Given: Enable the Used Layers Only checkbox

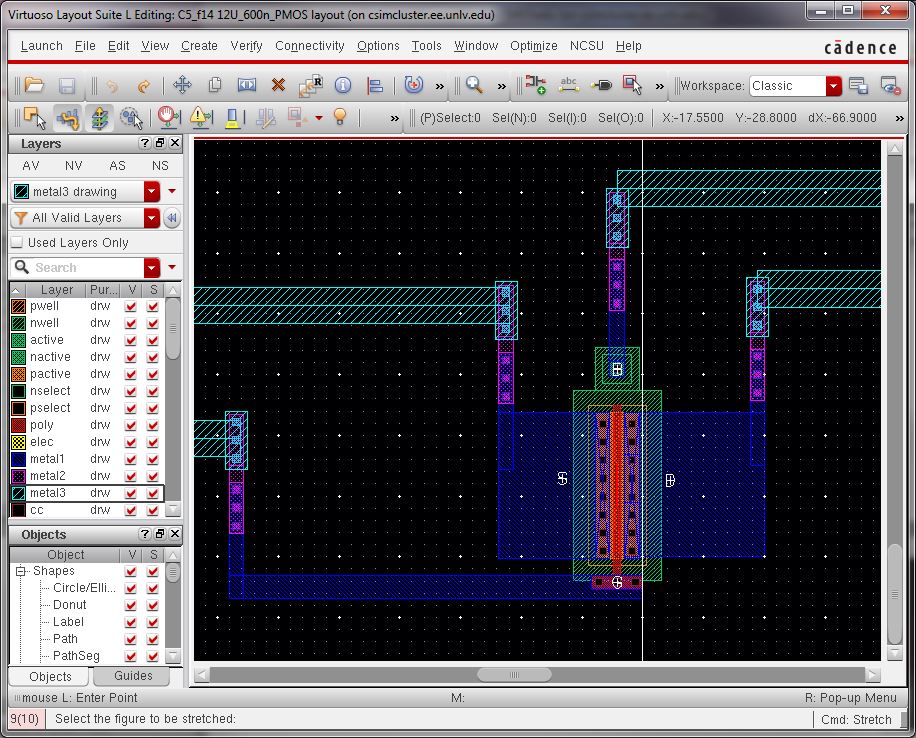Looking at the screenshot, I should point(17,243).
